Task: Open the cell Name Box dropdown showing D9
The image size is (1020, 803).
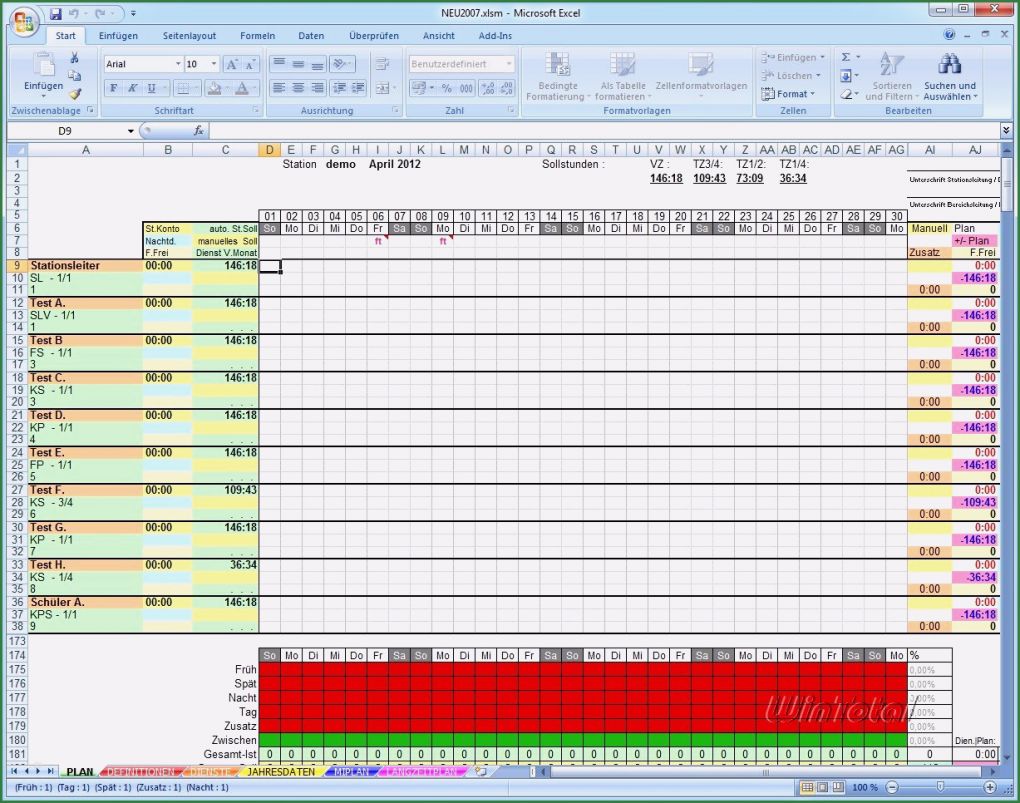Action: [130, 130]
